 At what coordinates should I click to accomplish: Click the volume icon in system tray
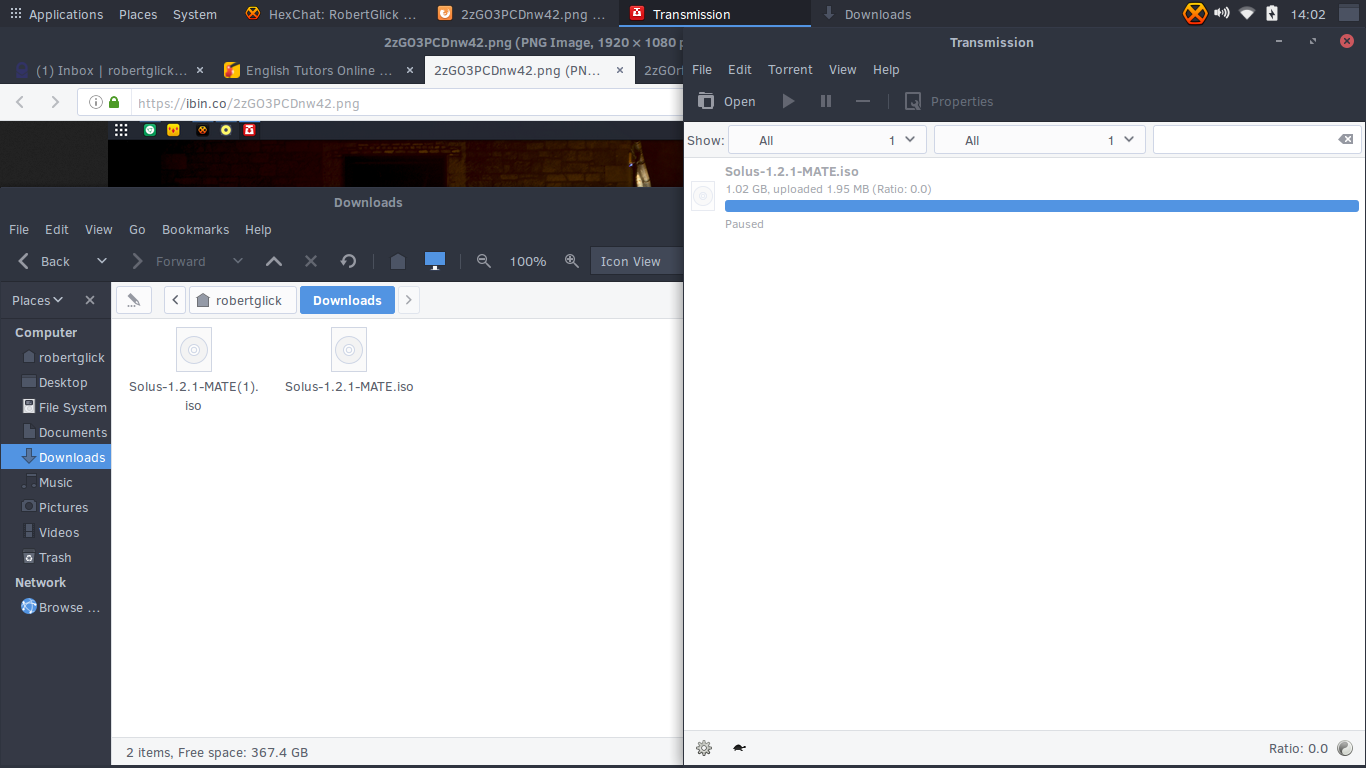pyautogui.click(x=1221, y=14)
